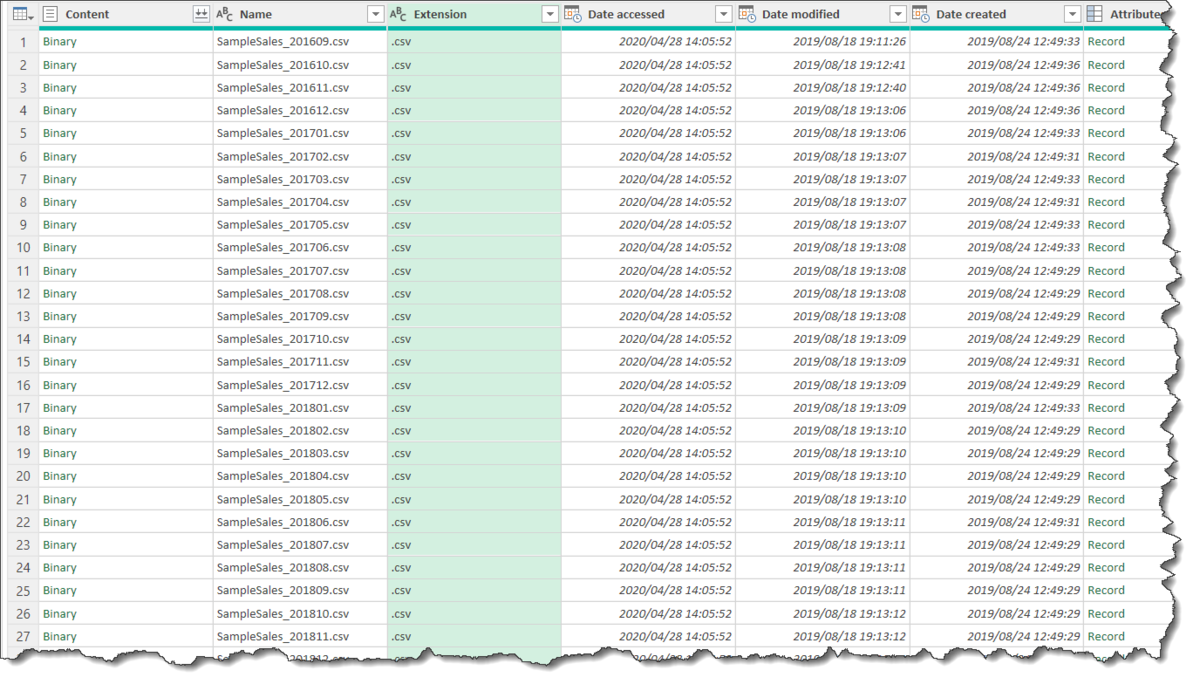1200x684 pixels.
Task: Open the Date accessed filter dropdown
Action: click(724, 15)
